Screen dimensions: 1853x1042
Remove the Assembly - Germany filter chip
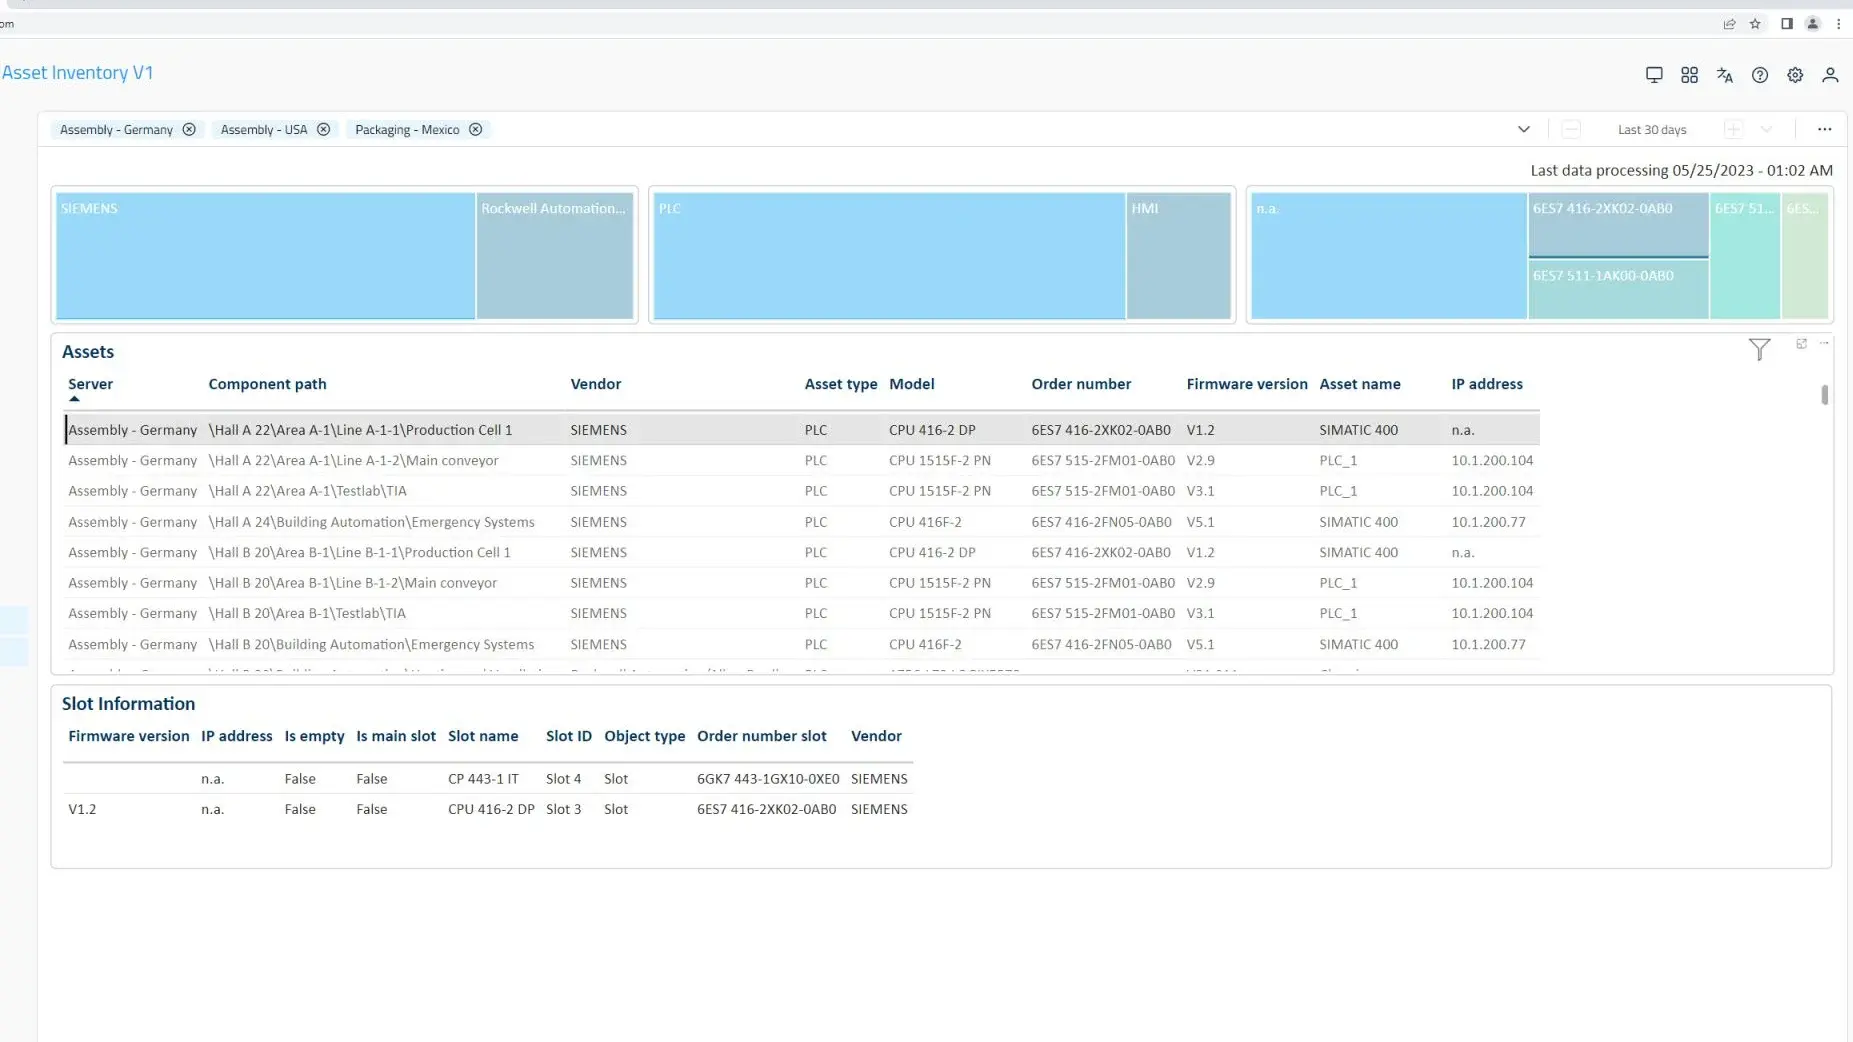pyautogui.click(x=189, y=130)
